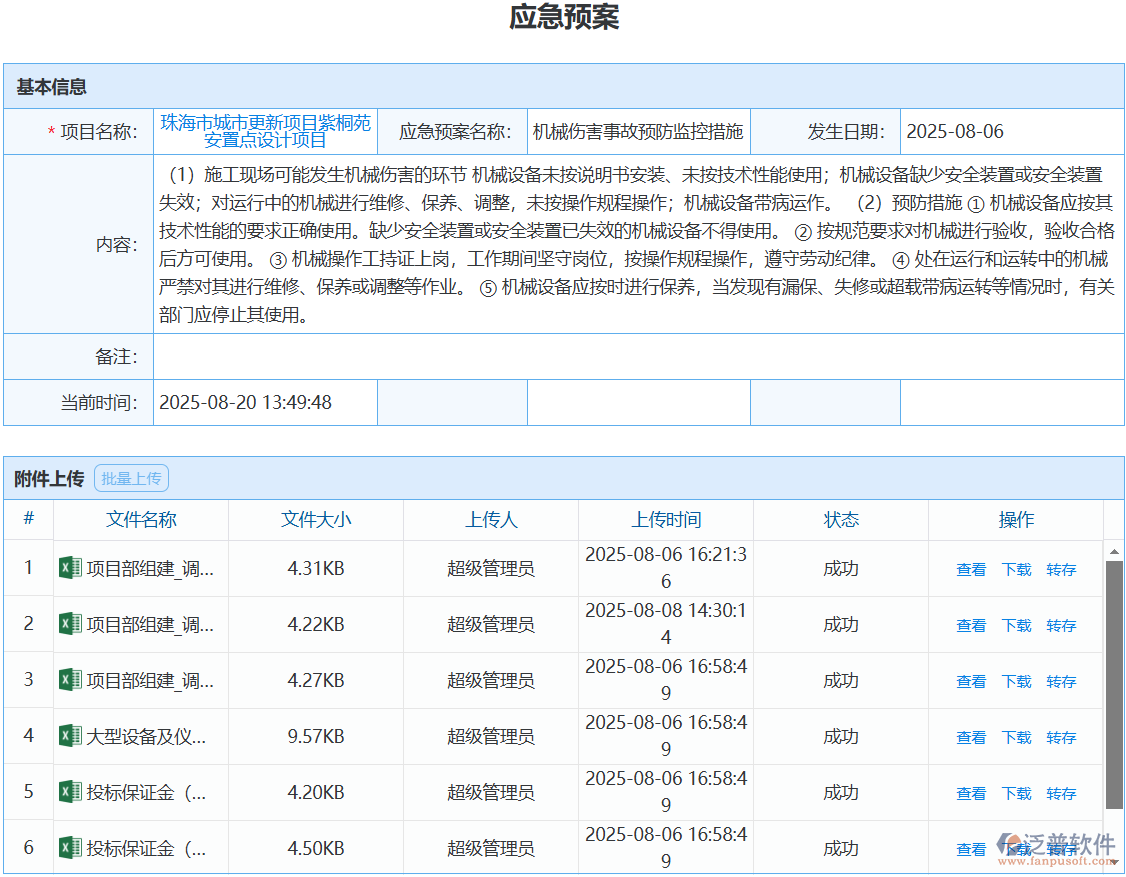Click 下载 on the second attachment row
1126x877 pixels.
point(1016,624)
